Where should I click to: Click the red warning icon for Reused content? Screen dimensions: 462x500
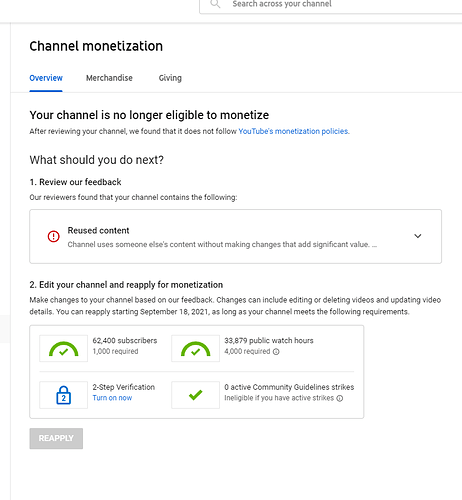point(53,236)
